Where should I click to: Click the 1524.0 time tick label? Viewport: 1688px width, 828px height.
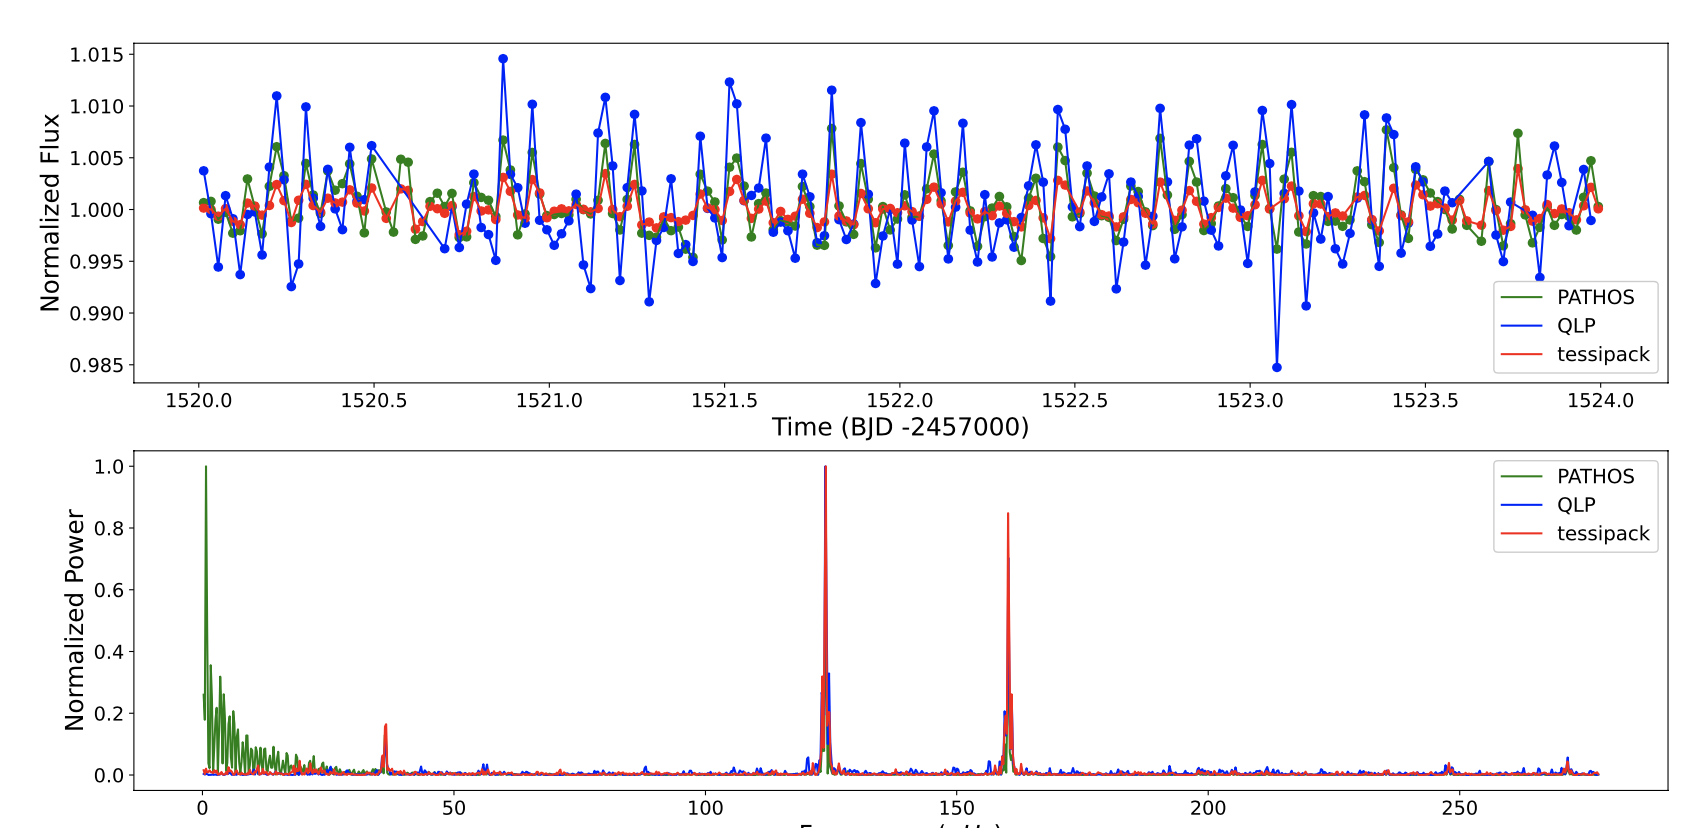1601,400
